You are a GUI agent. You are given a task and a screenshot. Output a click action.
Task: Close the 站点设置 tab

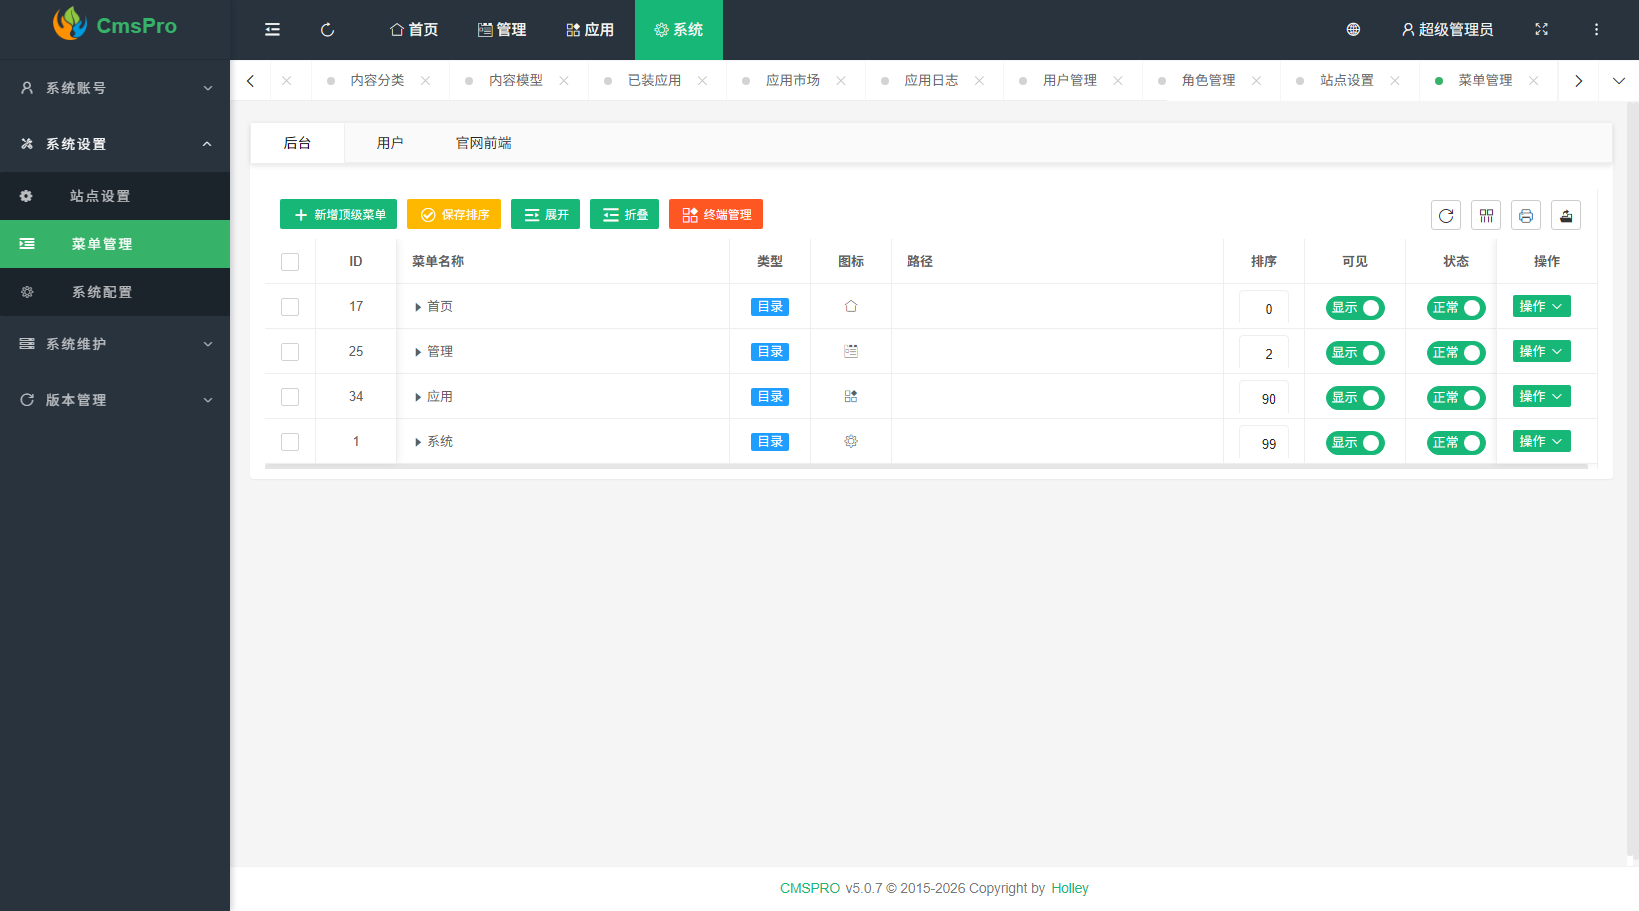(1395, 81)
